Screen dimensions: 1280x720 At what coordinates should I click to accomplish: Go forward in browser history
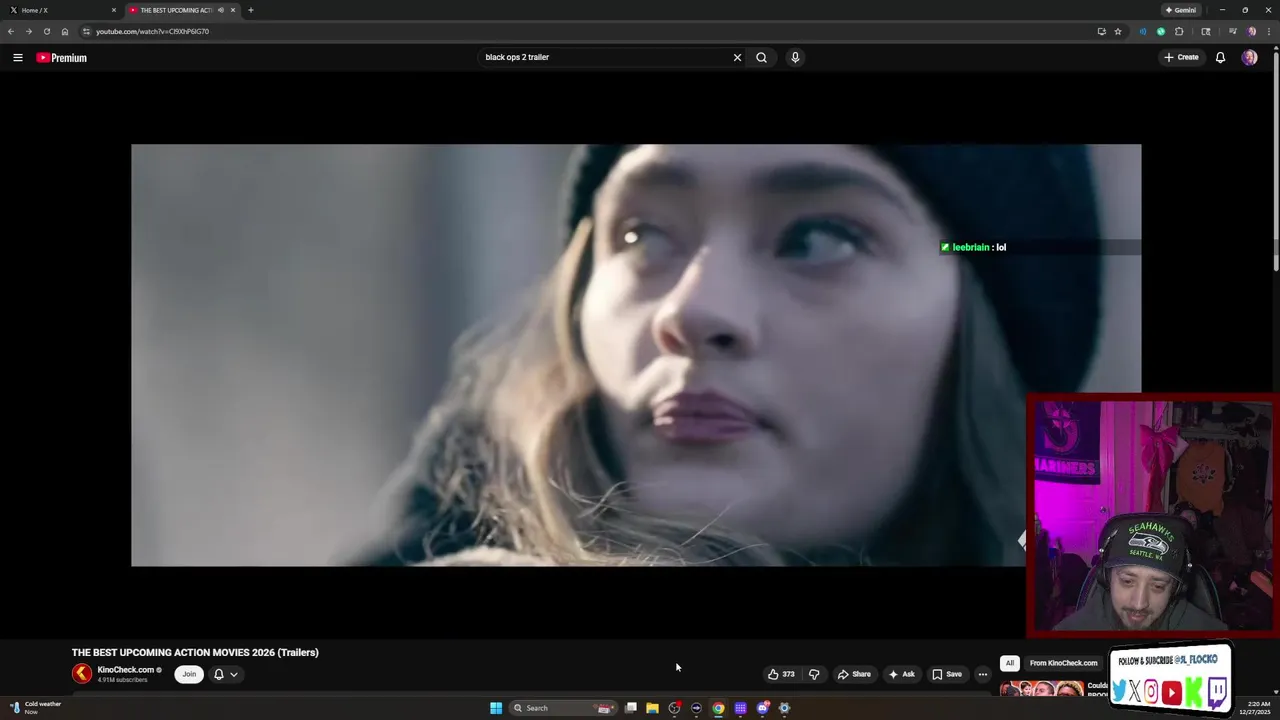(x=28, y=31)
